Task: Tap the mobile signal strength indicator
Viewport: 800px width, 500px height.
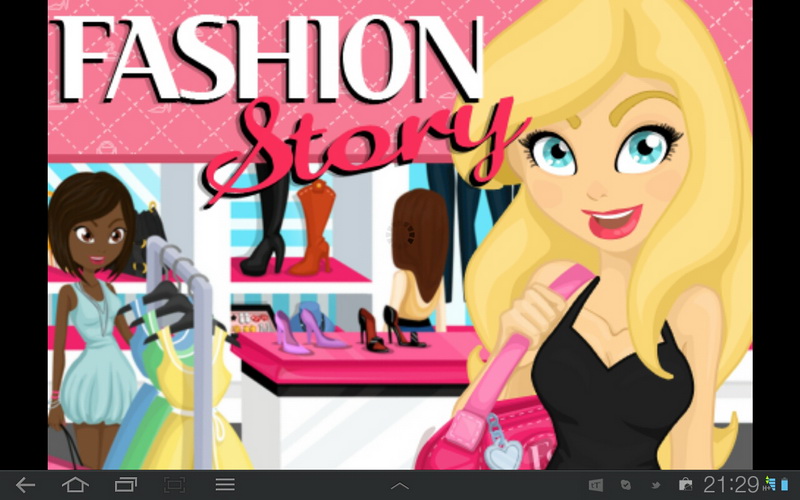Action: [x=770, y=484]
